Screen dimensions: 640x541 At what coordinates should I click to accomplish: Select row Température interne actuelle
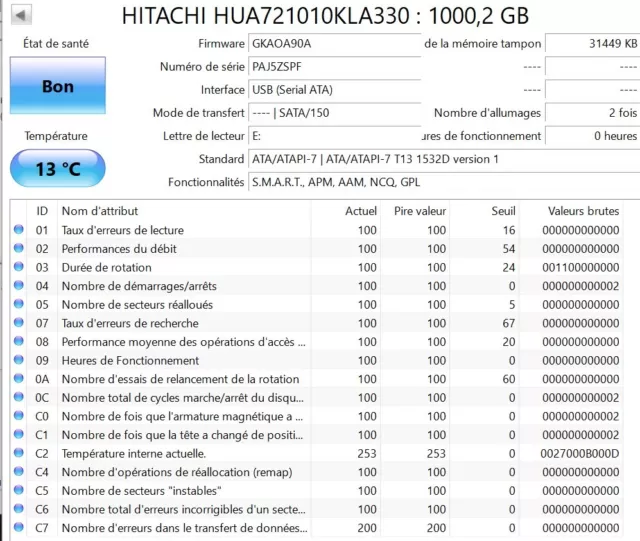tap(316, 453)
